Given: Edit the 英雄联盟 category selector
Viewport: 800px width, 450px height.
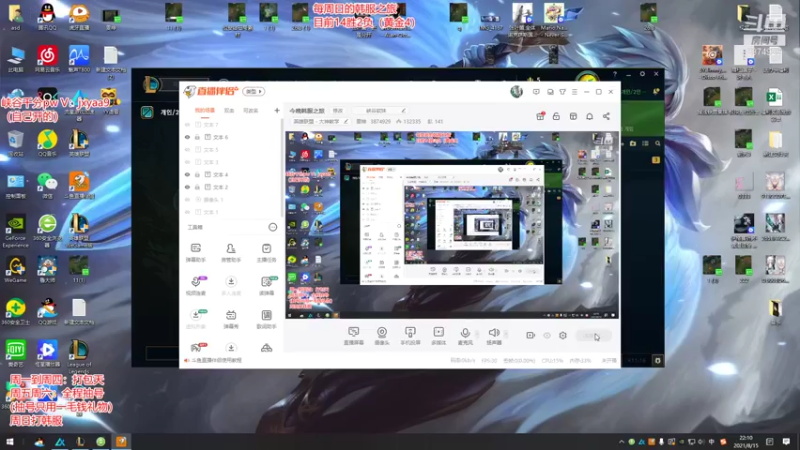Looking at the screenshot, I should [320, 121].
